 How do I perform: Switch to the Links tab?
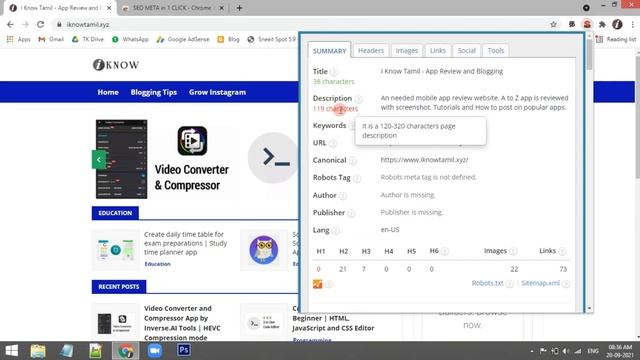tap(438, 51)
